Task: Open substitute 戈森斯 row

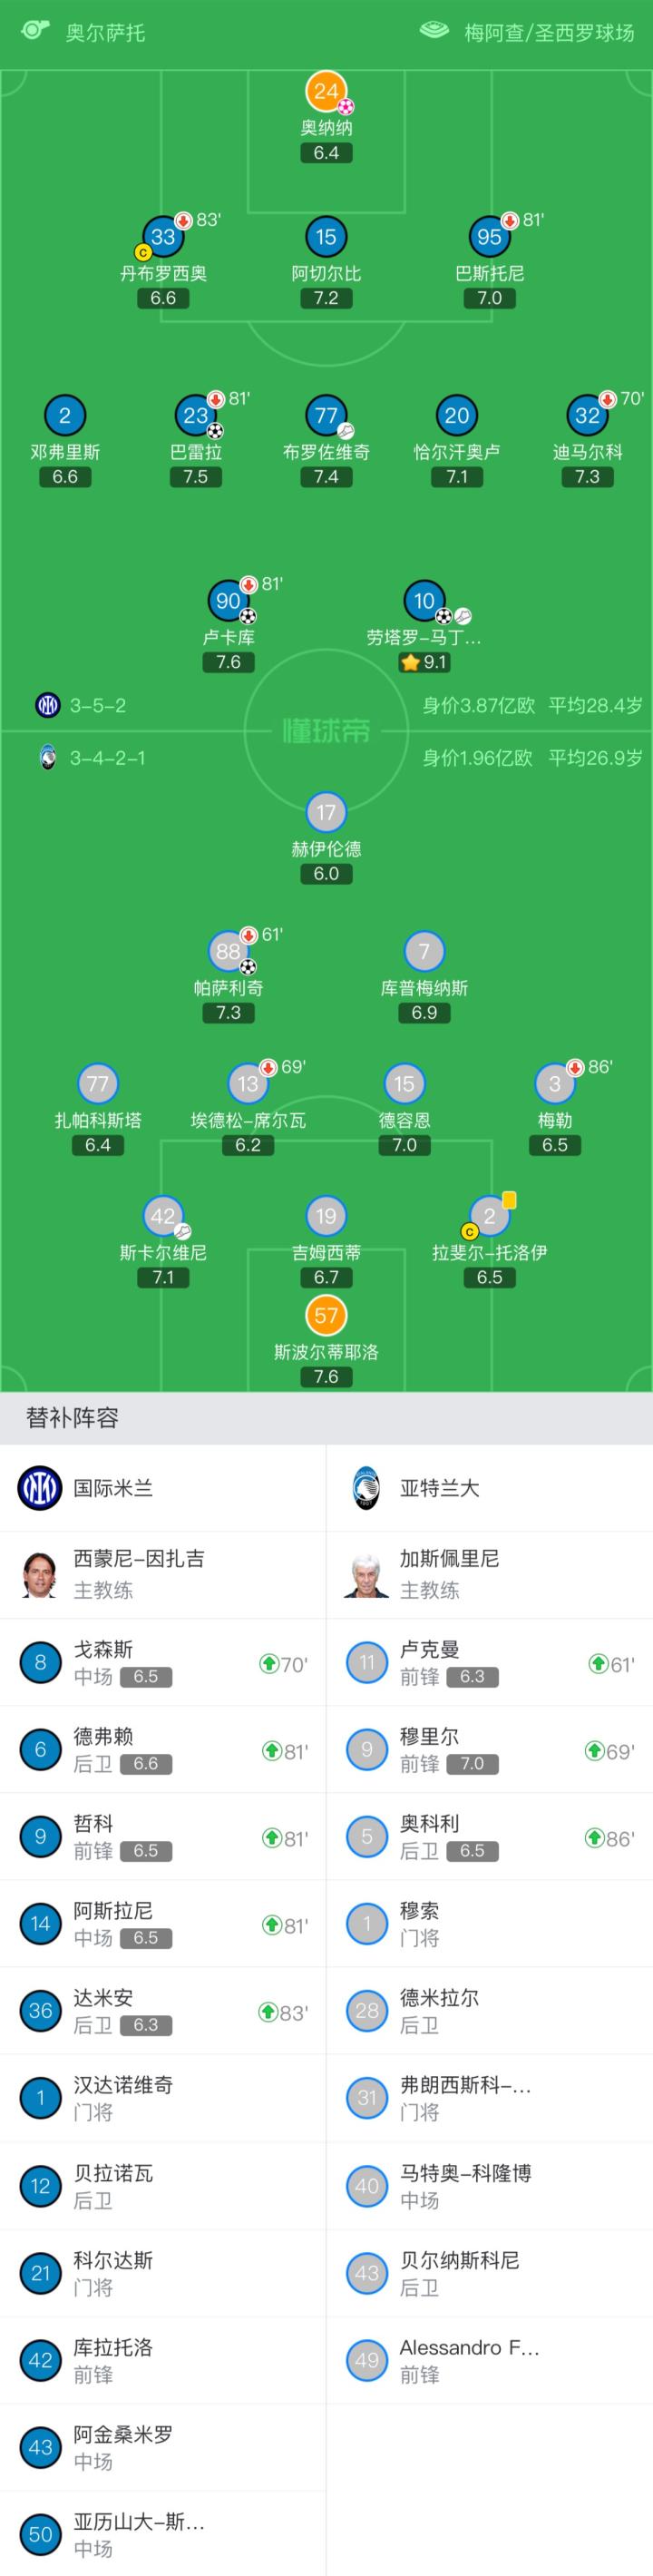Action: tap(163, 1662)
